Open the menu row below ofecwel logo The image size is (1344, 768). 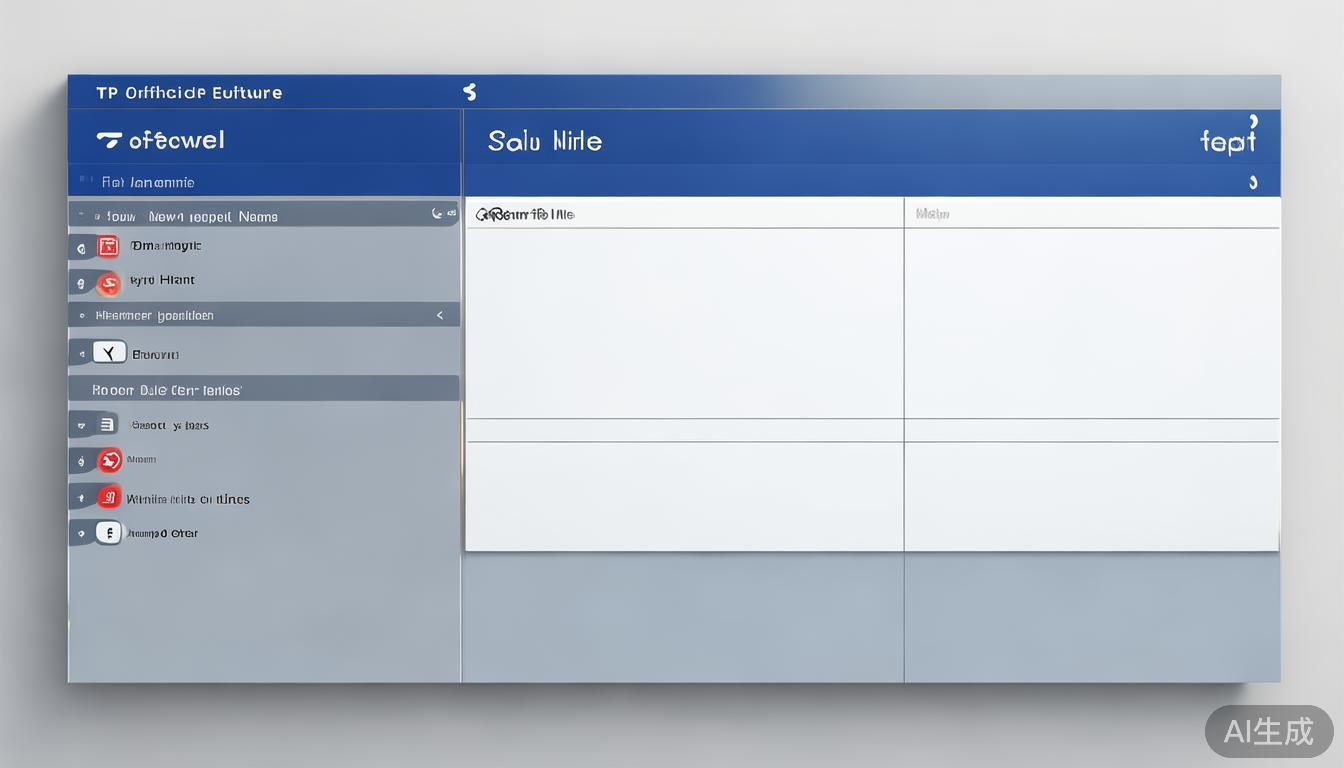(x=148, y=182)
